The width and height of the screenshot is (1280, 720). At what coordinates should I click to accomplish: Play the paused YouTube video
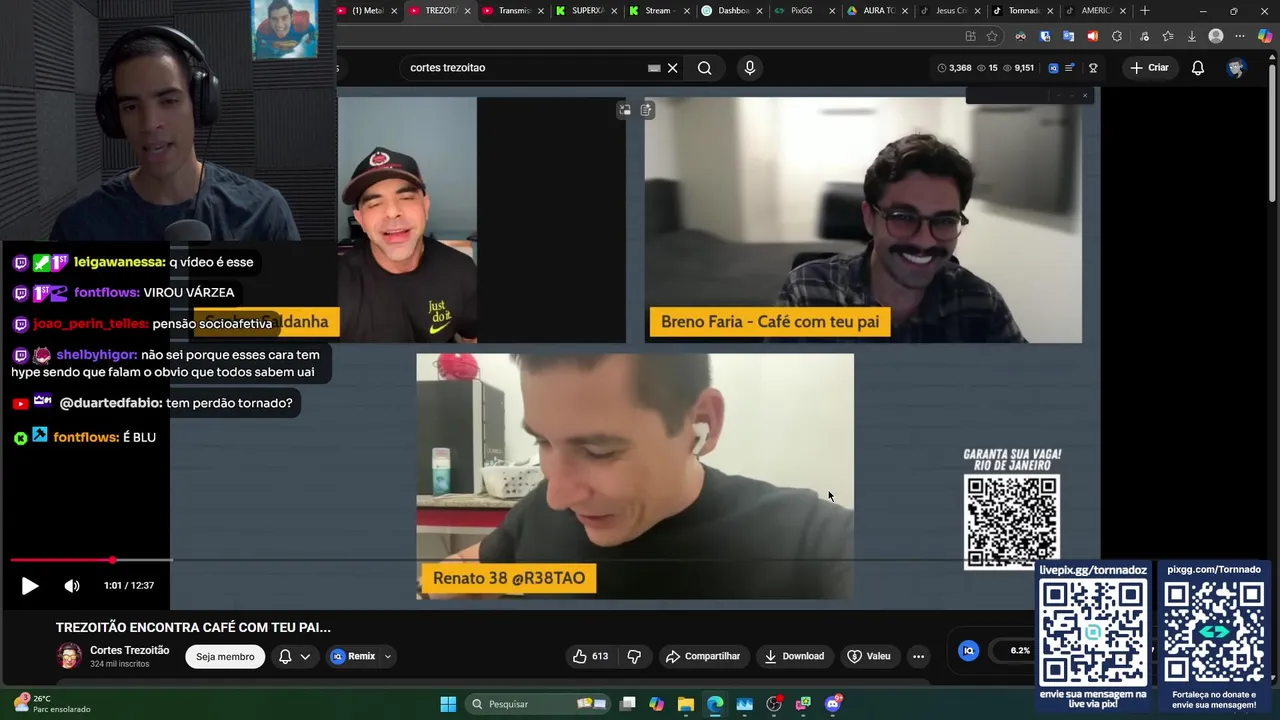click(30, 586)
